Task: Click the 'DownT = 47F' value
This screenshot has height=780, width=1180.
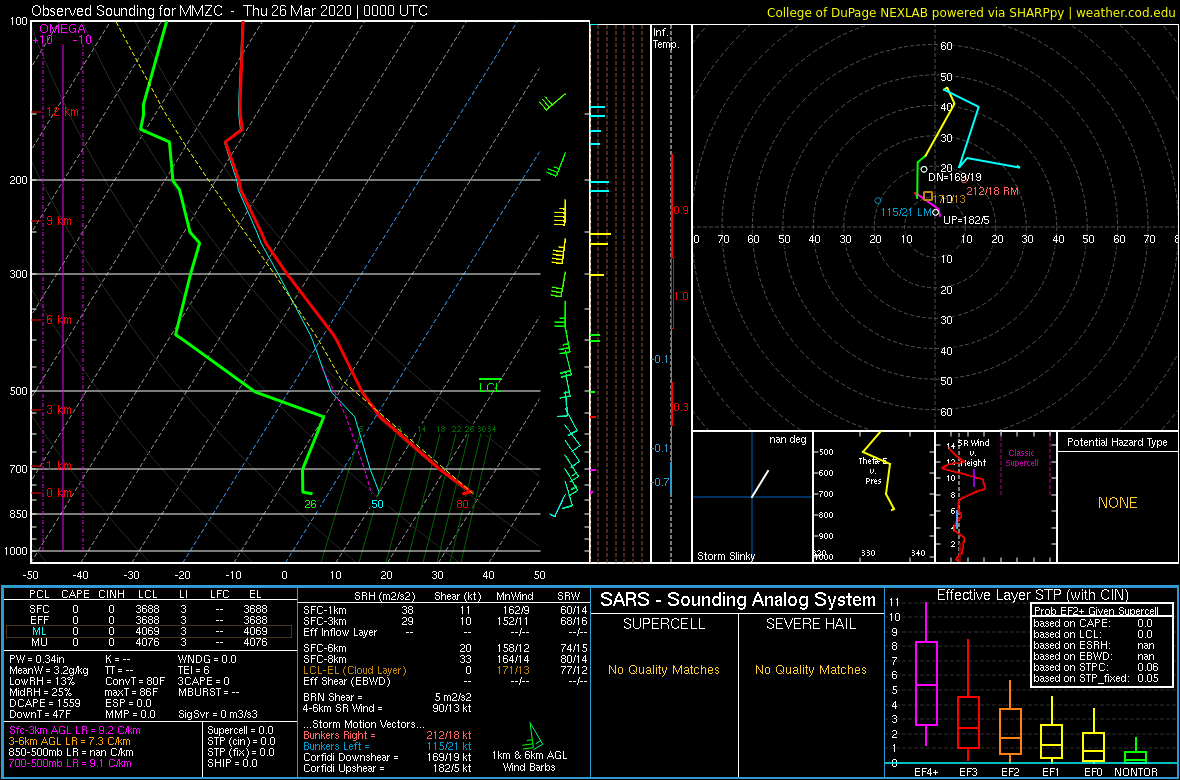Action: click(38, 716)
